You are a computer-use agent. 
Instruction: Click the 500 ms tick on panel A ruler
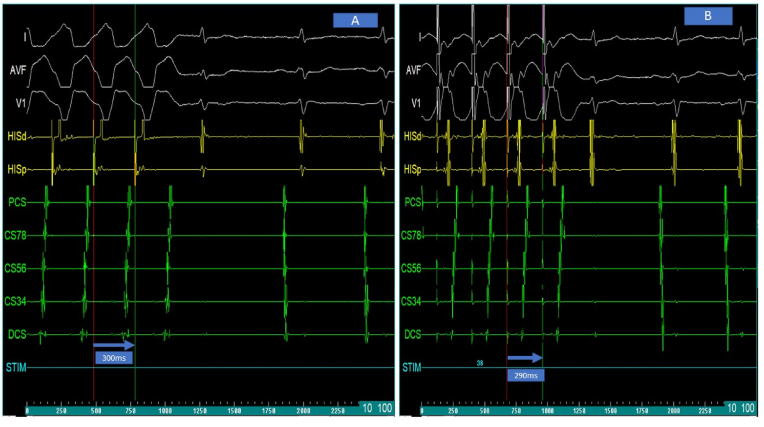click(96, 411)
